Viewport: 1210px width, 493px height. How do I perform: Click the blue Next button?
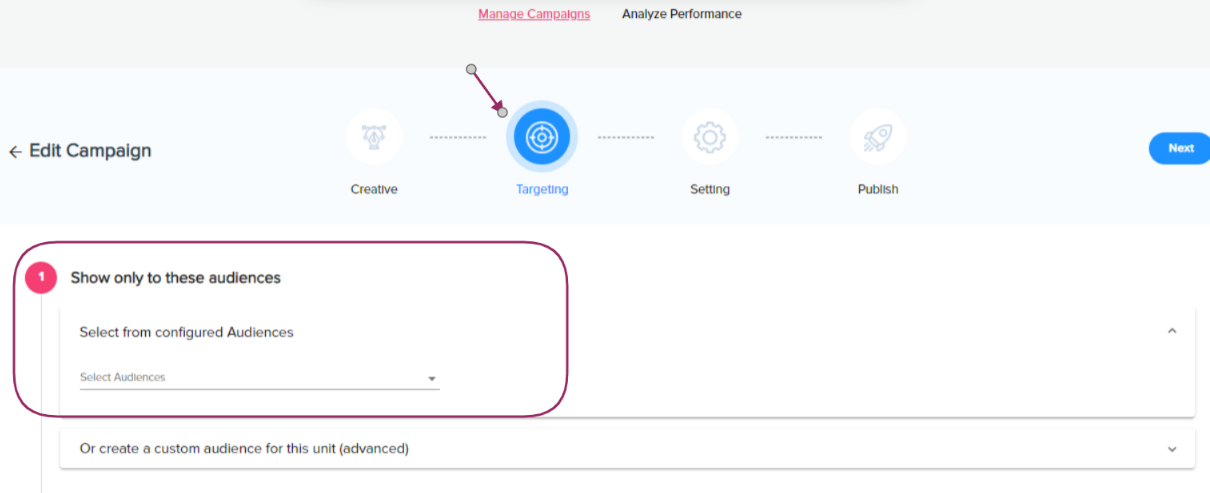pos(1180,148)
